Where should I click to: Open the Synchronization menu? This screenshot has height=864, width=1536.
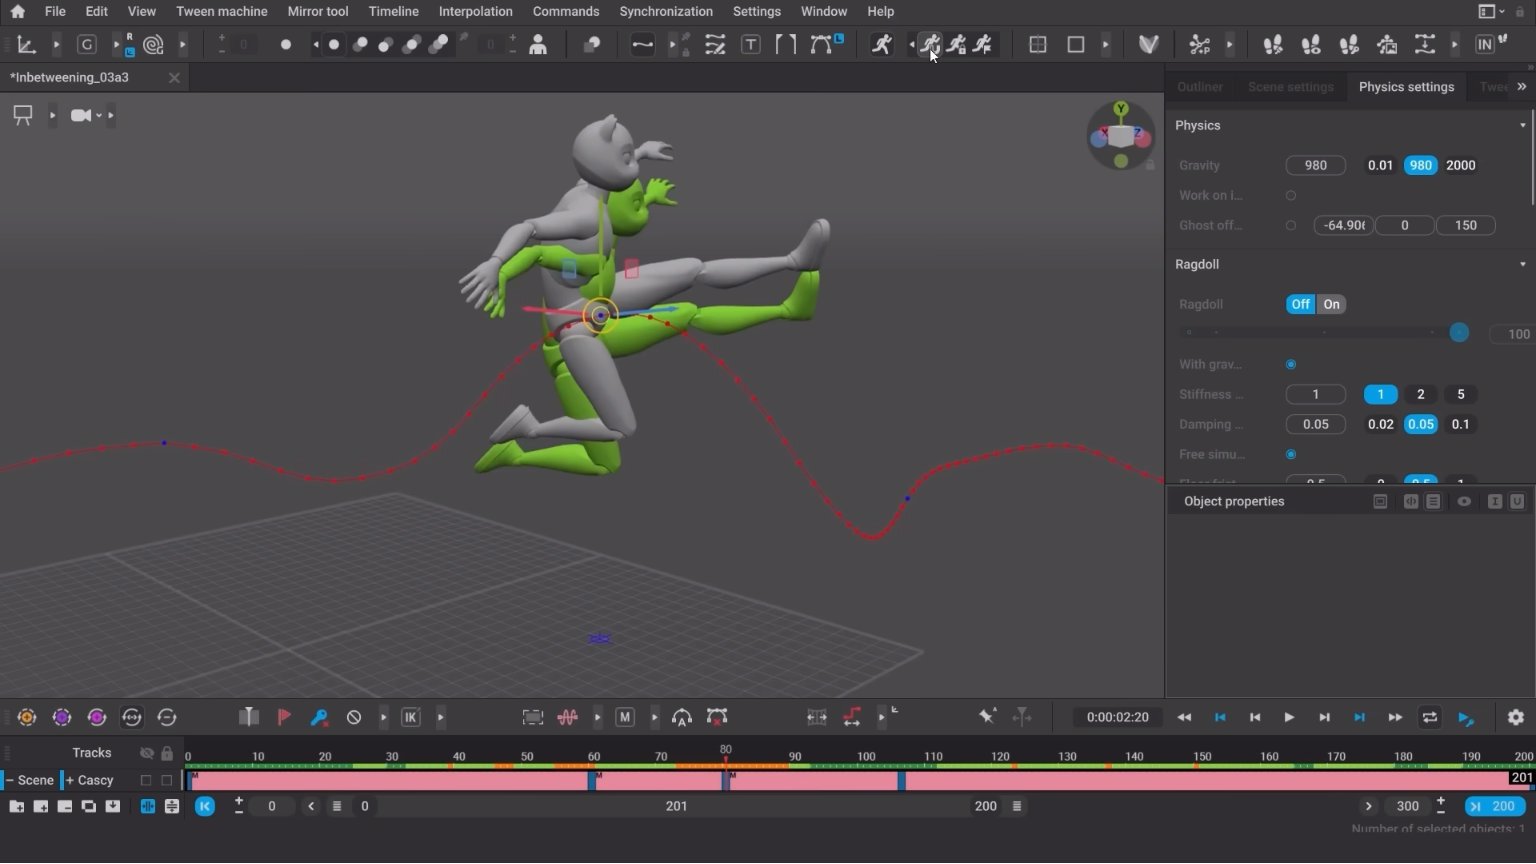pos(666,12)
